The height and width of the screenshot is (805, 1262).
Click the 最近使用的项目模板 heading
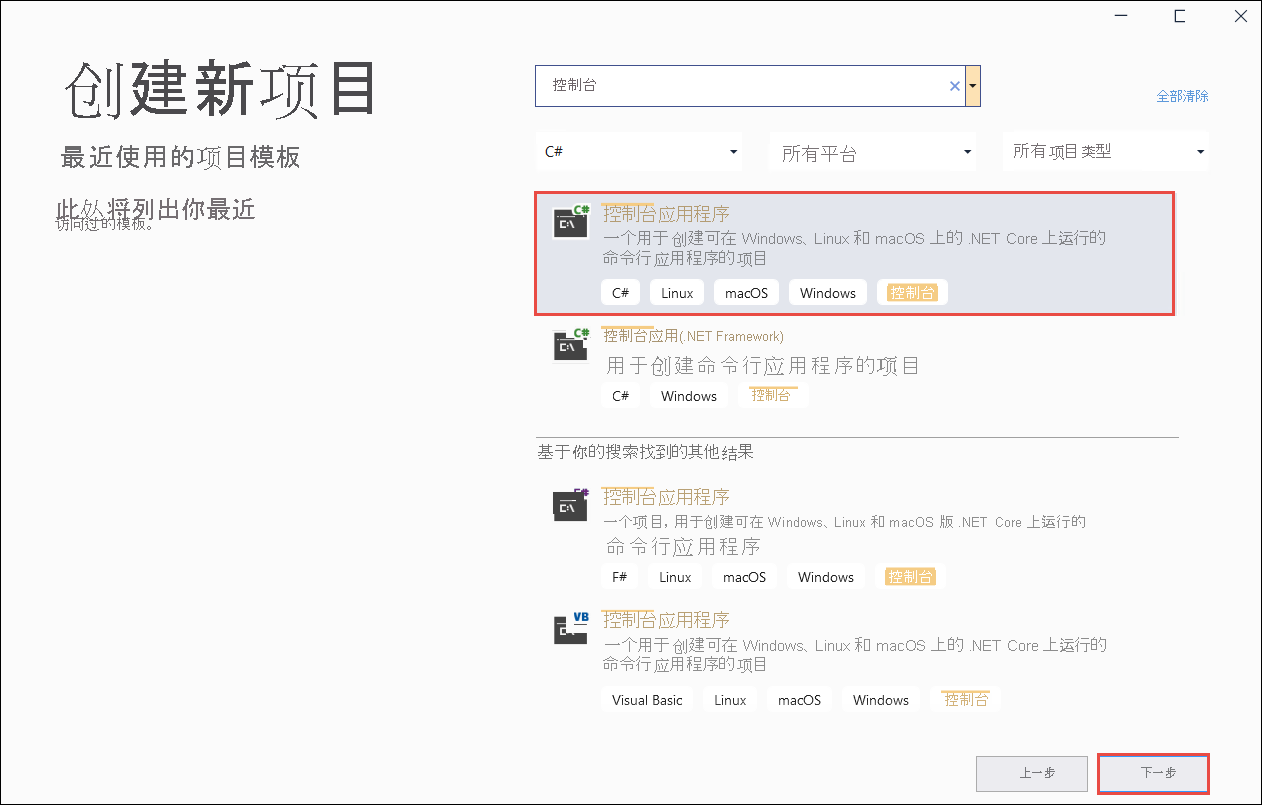click(180, 157)
